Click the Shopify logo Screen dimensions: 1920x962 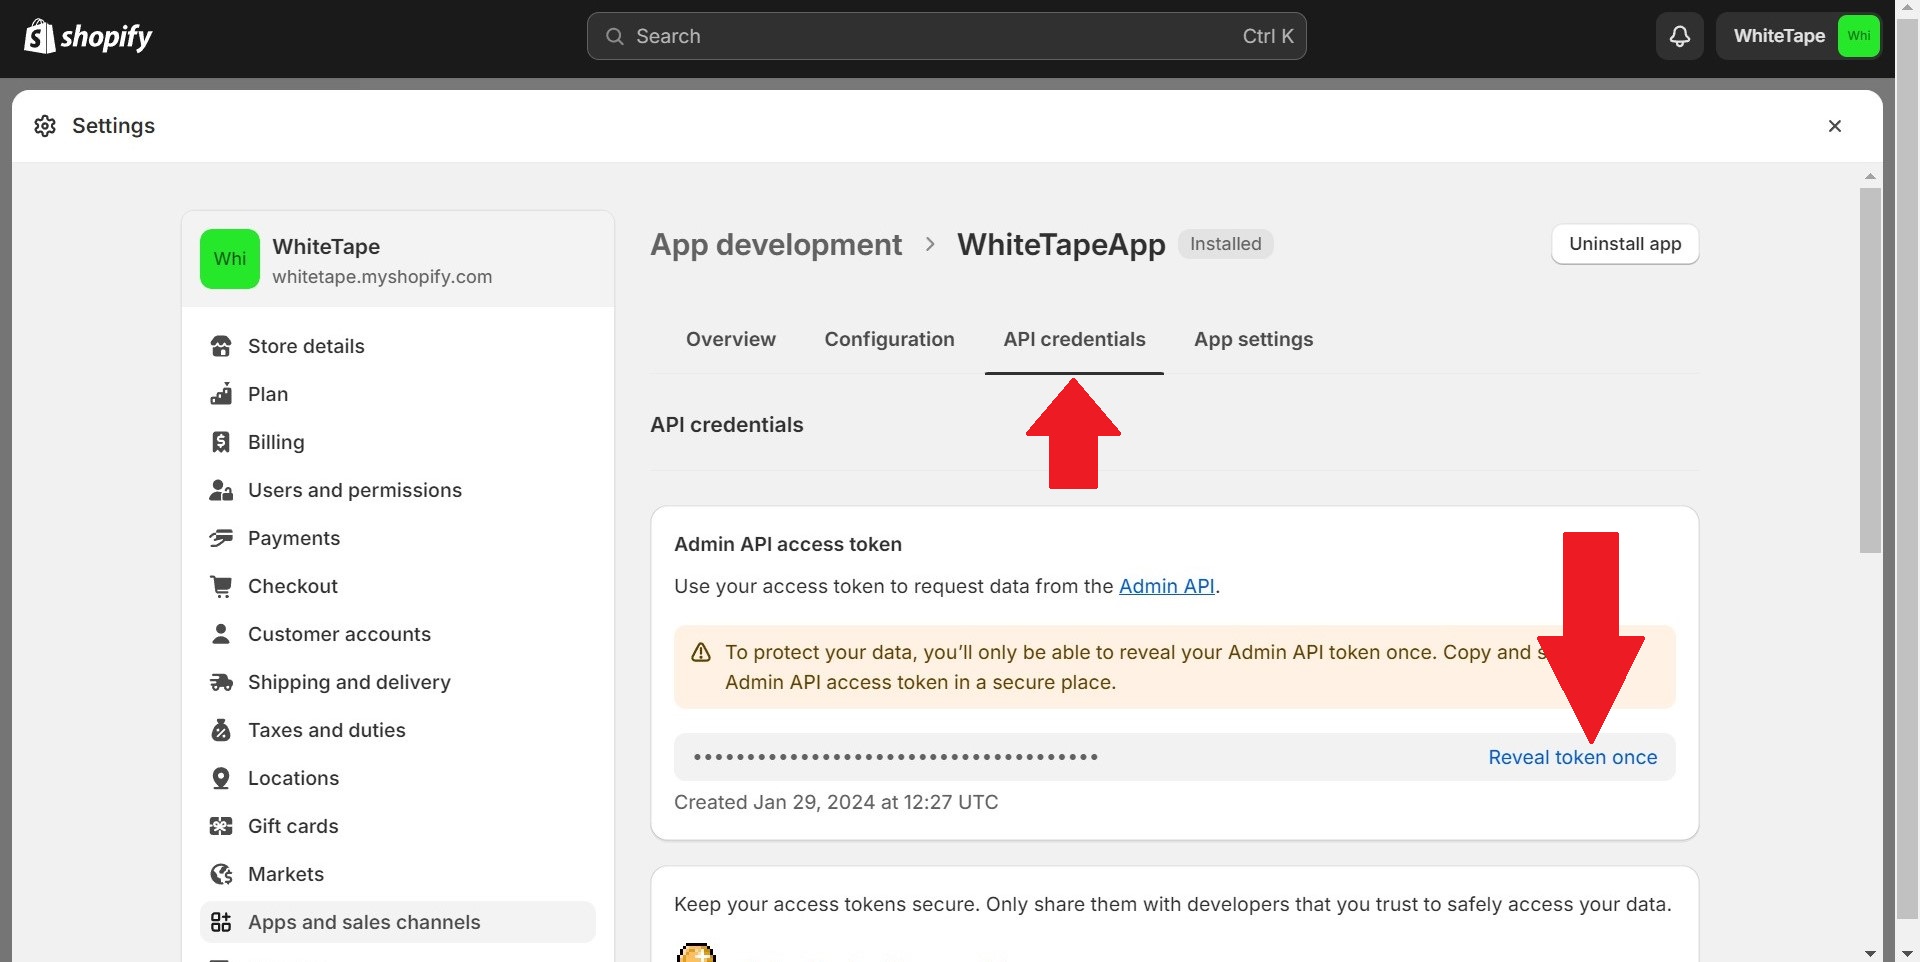click(x=88, y=37)
